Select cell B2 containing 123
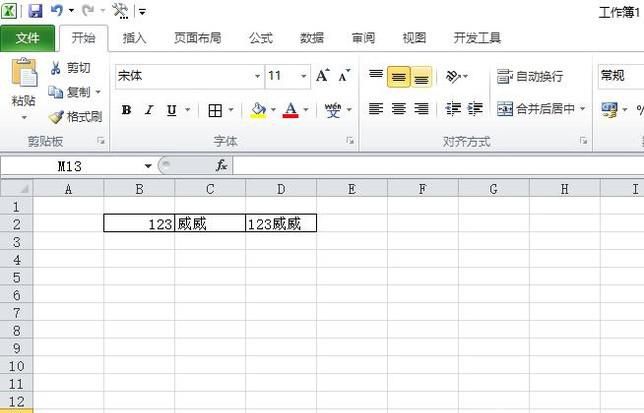 (x=139, y=224)
